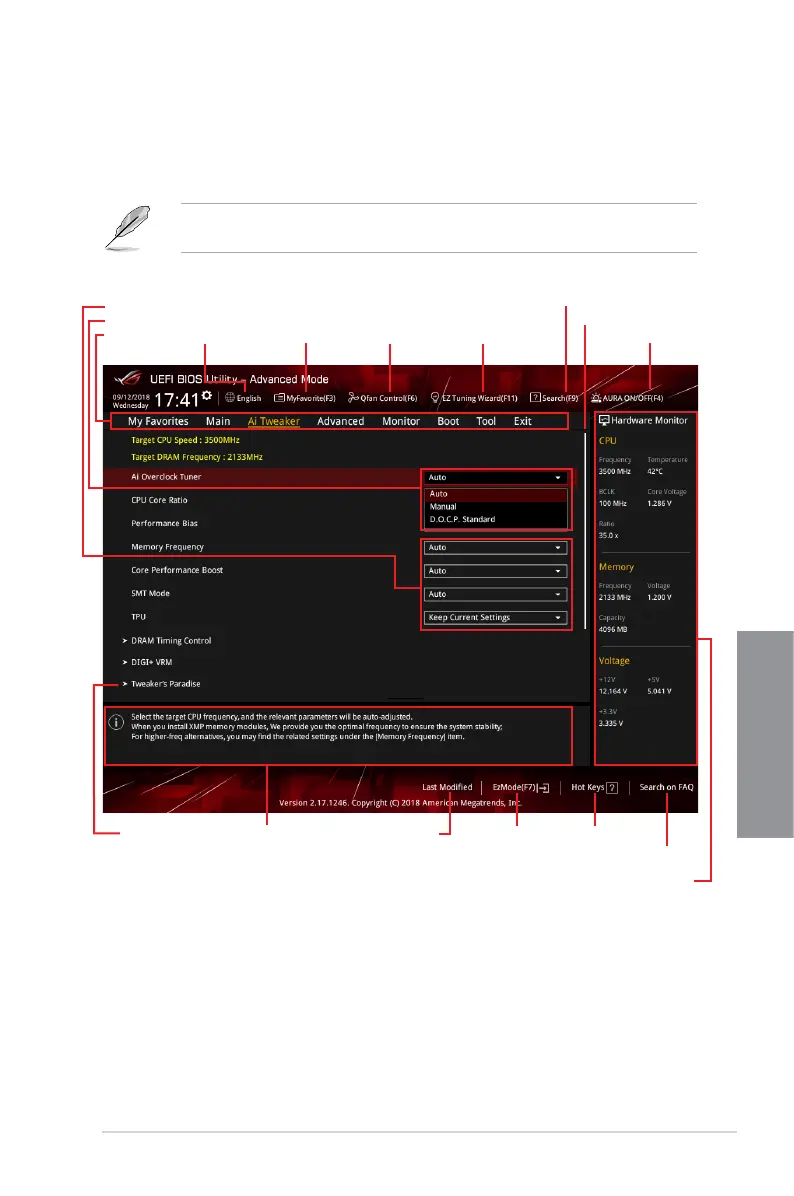The image size is (794, 1196).
Task: Click the 12.164 V reading
Action: coord(612,691)
